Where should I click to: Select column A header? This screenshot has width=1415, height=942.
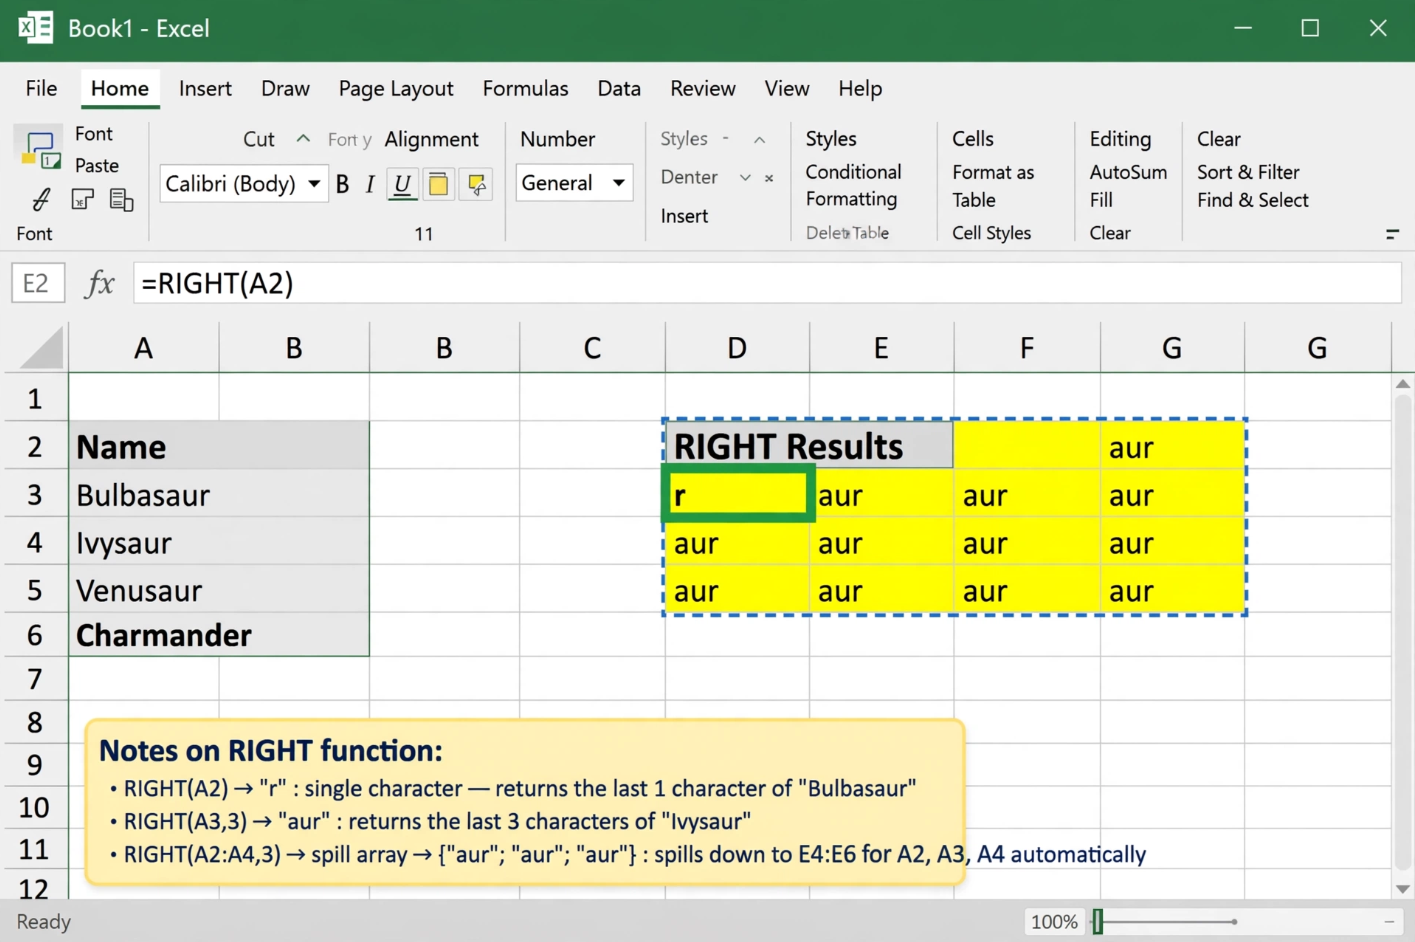tap(144, 348)
